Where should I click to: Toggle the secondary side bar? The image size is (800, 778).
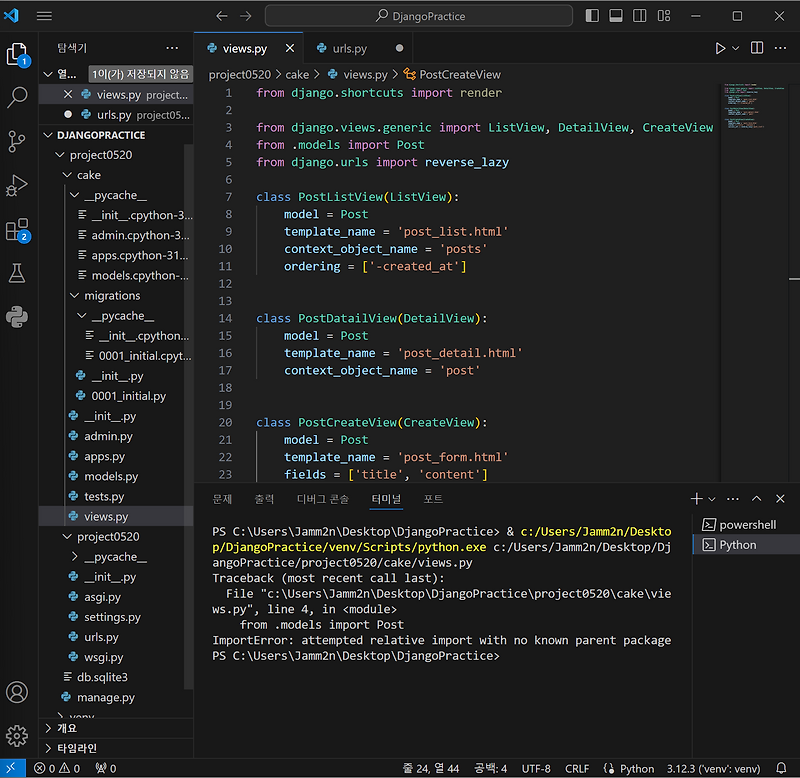click(x=640, y=16)
